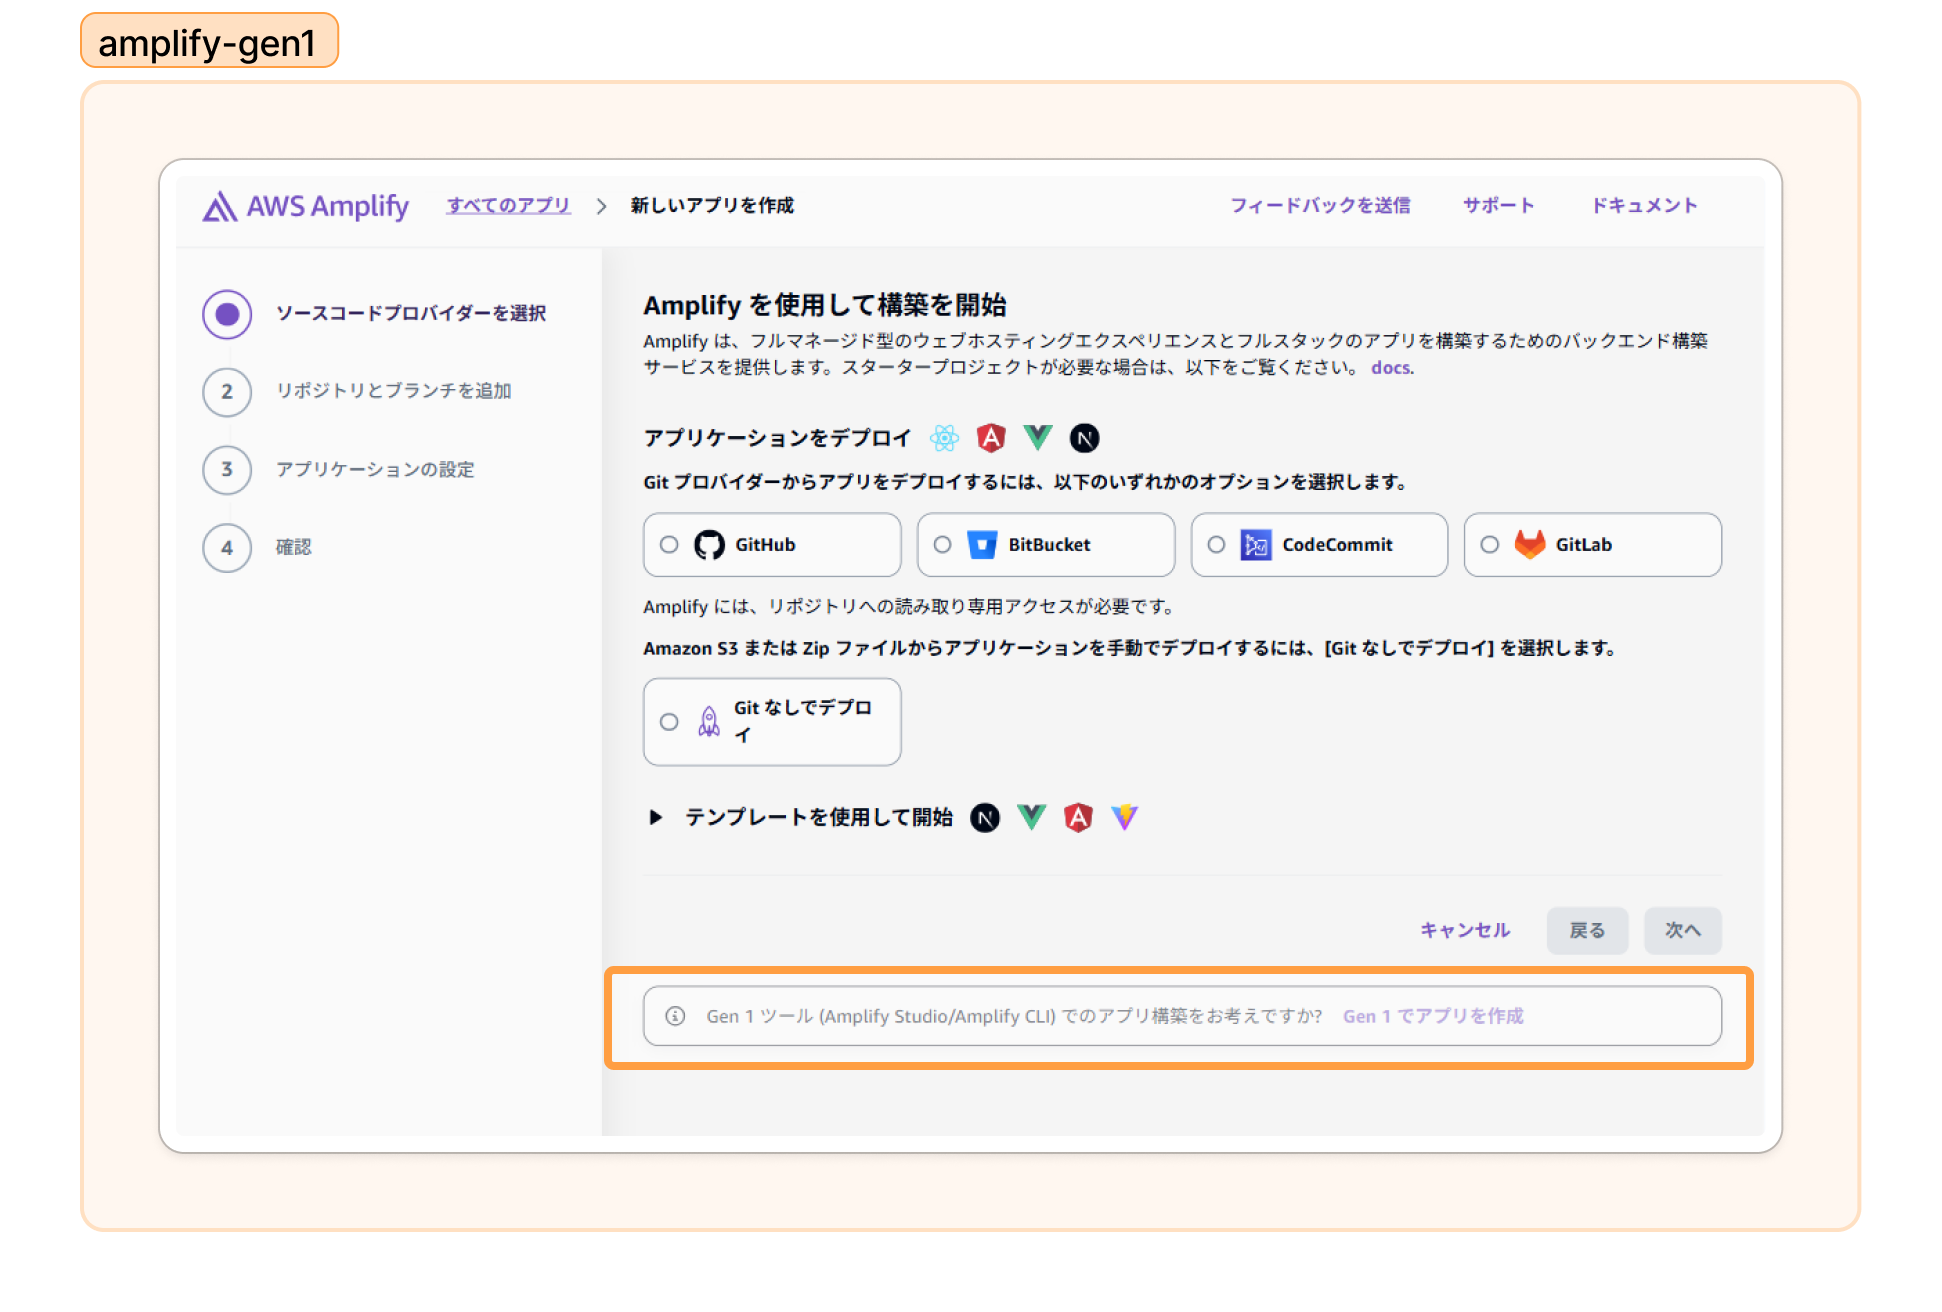This screenshot has height=1312, width=1942.
Task: Open the サポート link
Action: coord(1498,206)
